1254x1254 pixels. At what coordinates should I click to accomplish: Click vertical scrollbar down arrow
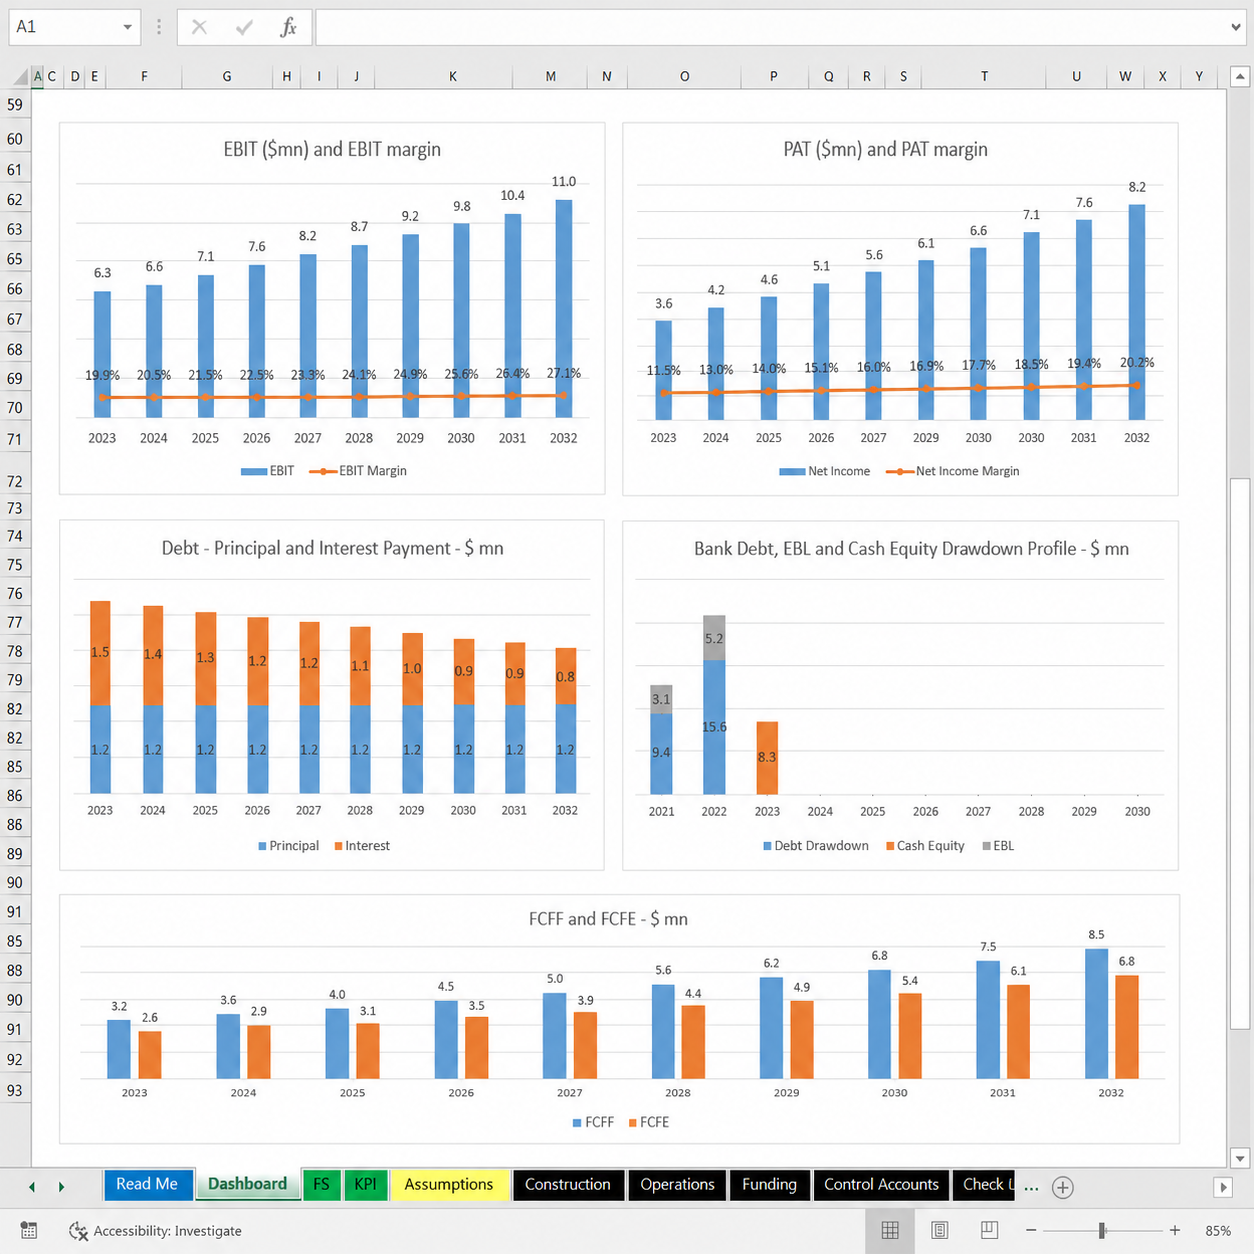[x=1240, y=1159]
